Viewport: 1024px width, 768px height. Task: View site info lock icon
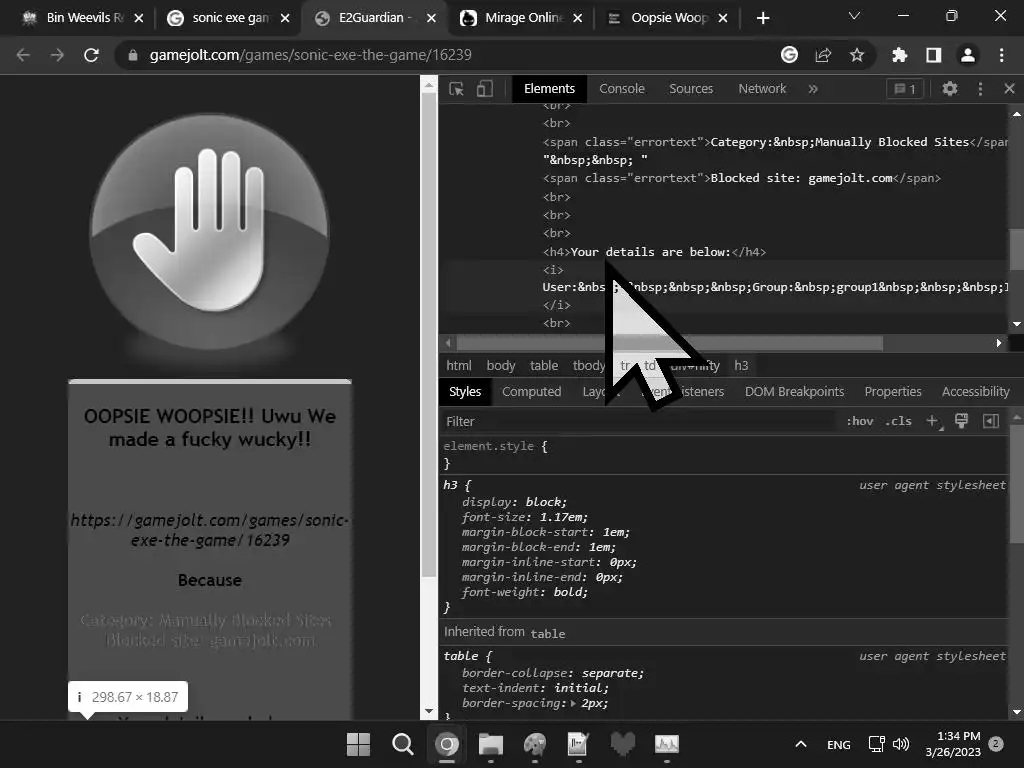(x=133, y=55)
